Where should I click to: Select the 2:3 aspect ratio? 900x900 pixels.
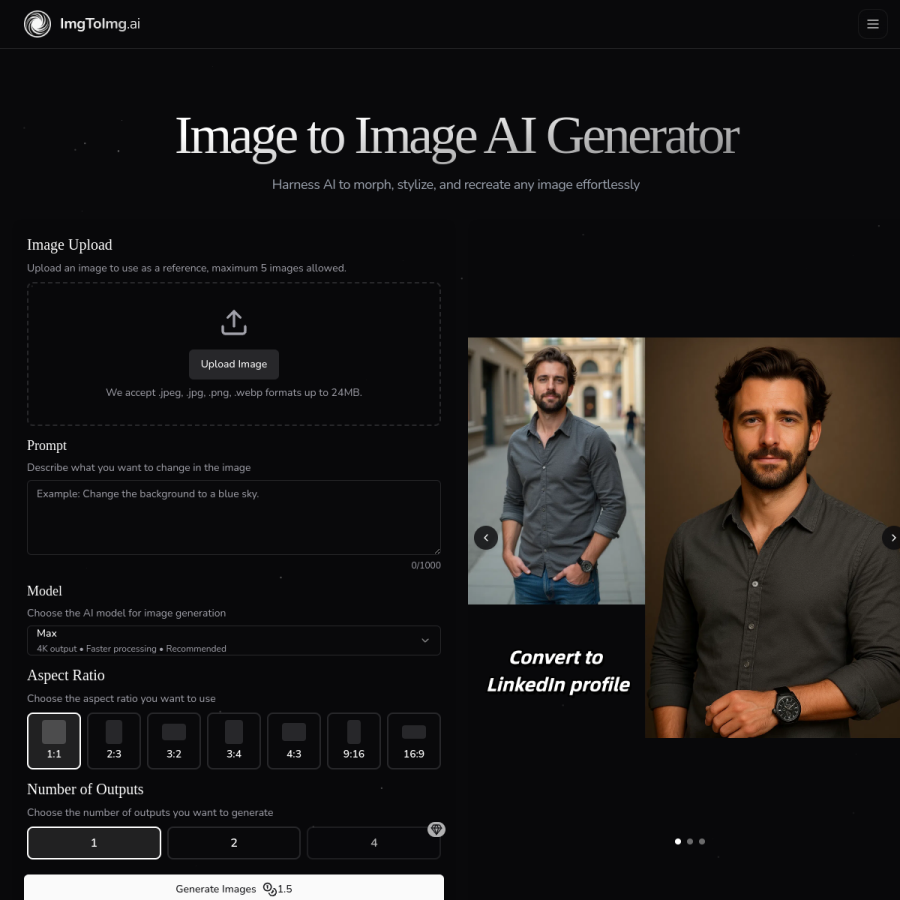point(114,740)
